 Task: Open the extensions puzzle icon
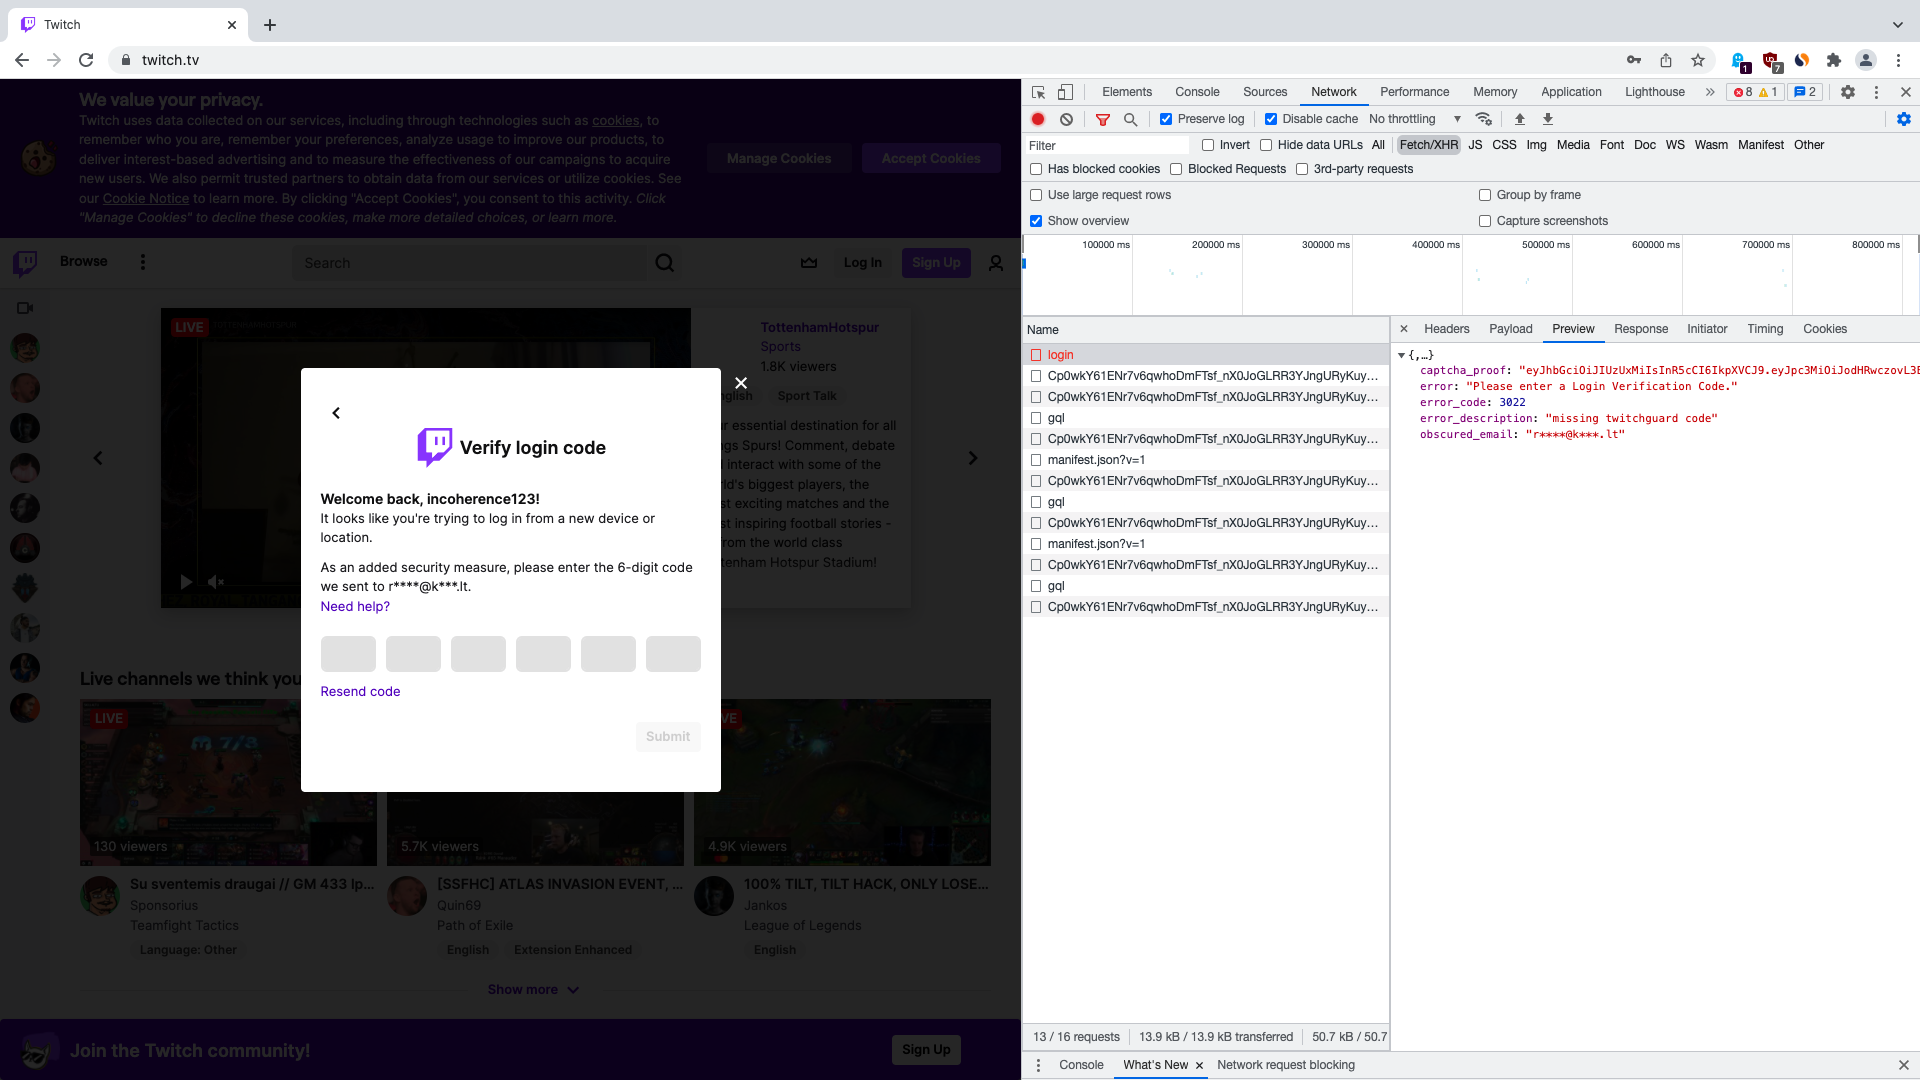pyautogui.click(x=1834, y=60)
